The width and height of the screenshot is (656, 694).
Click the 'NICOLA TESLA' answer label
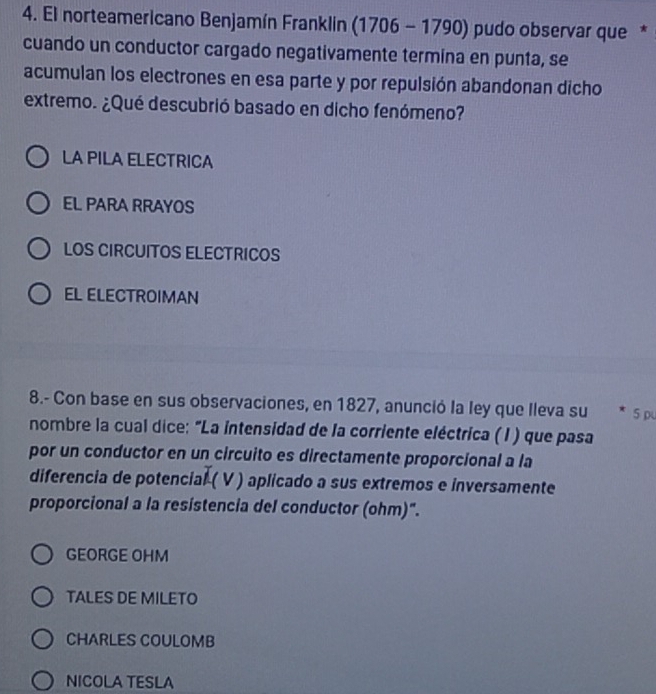(x=120, y=682)
